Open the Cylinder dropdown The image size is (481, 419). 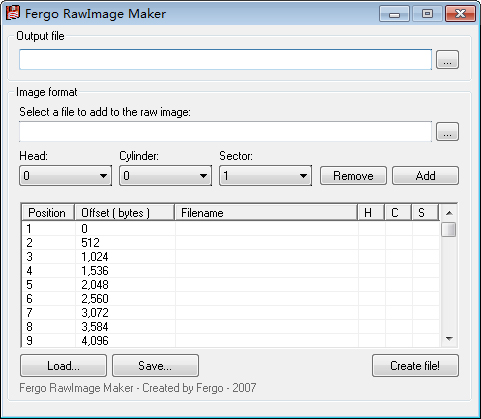(165, 175)
